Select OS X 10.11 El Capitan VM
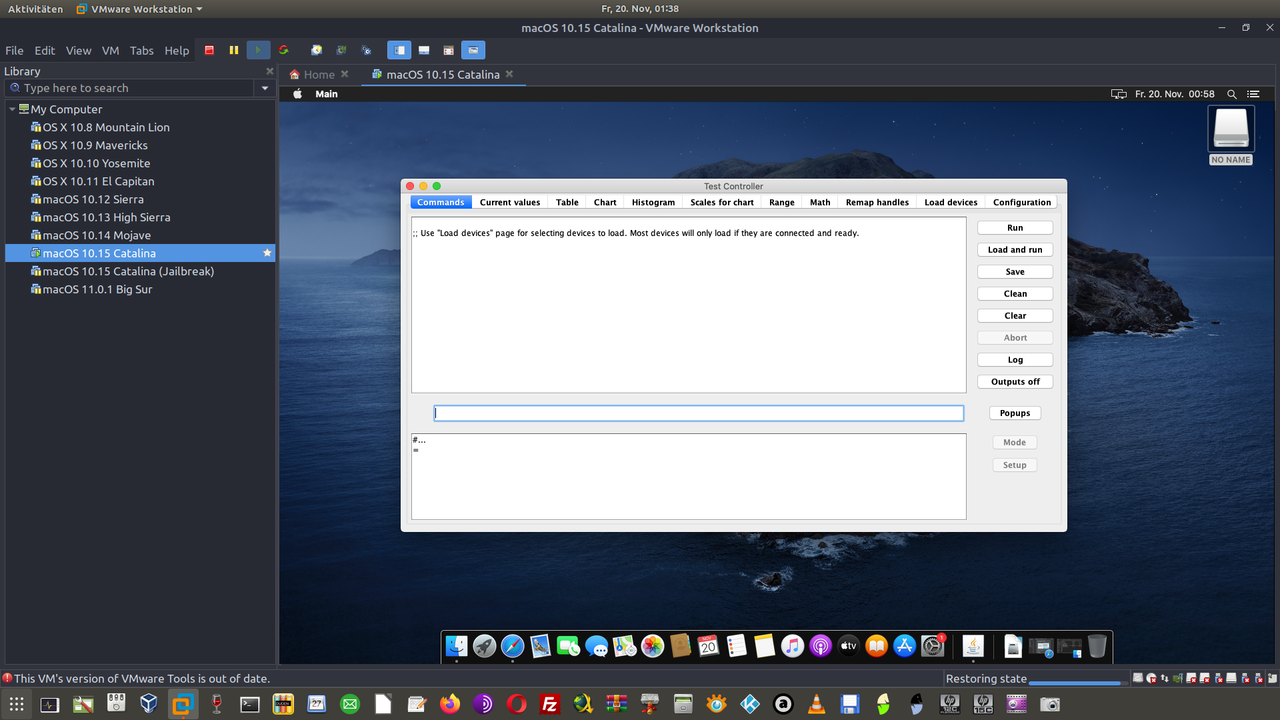1280x720 pixels. 98,181
